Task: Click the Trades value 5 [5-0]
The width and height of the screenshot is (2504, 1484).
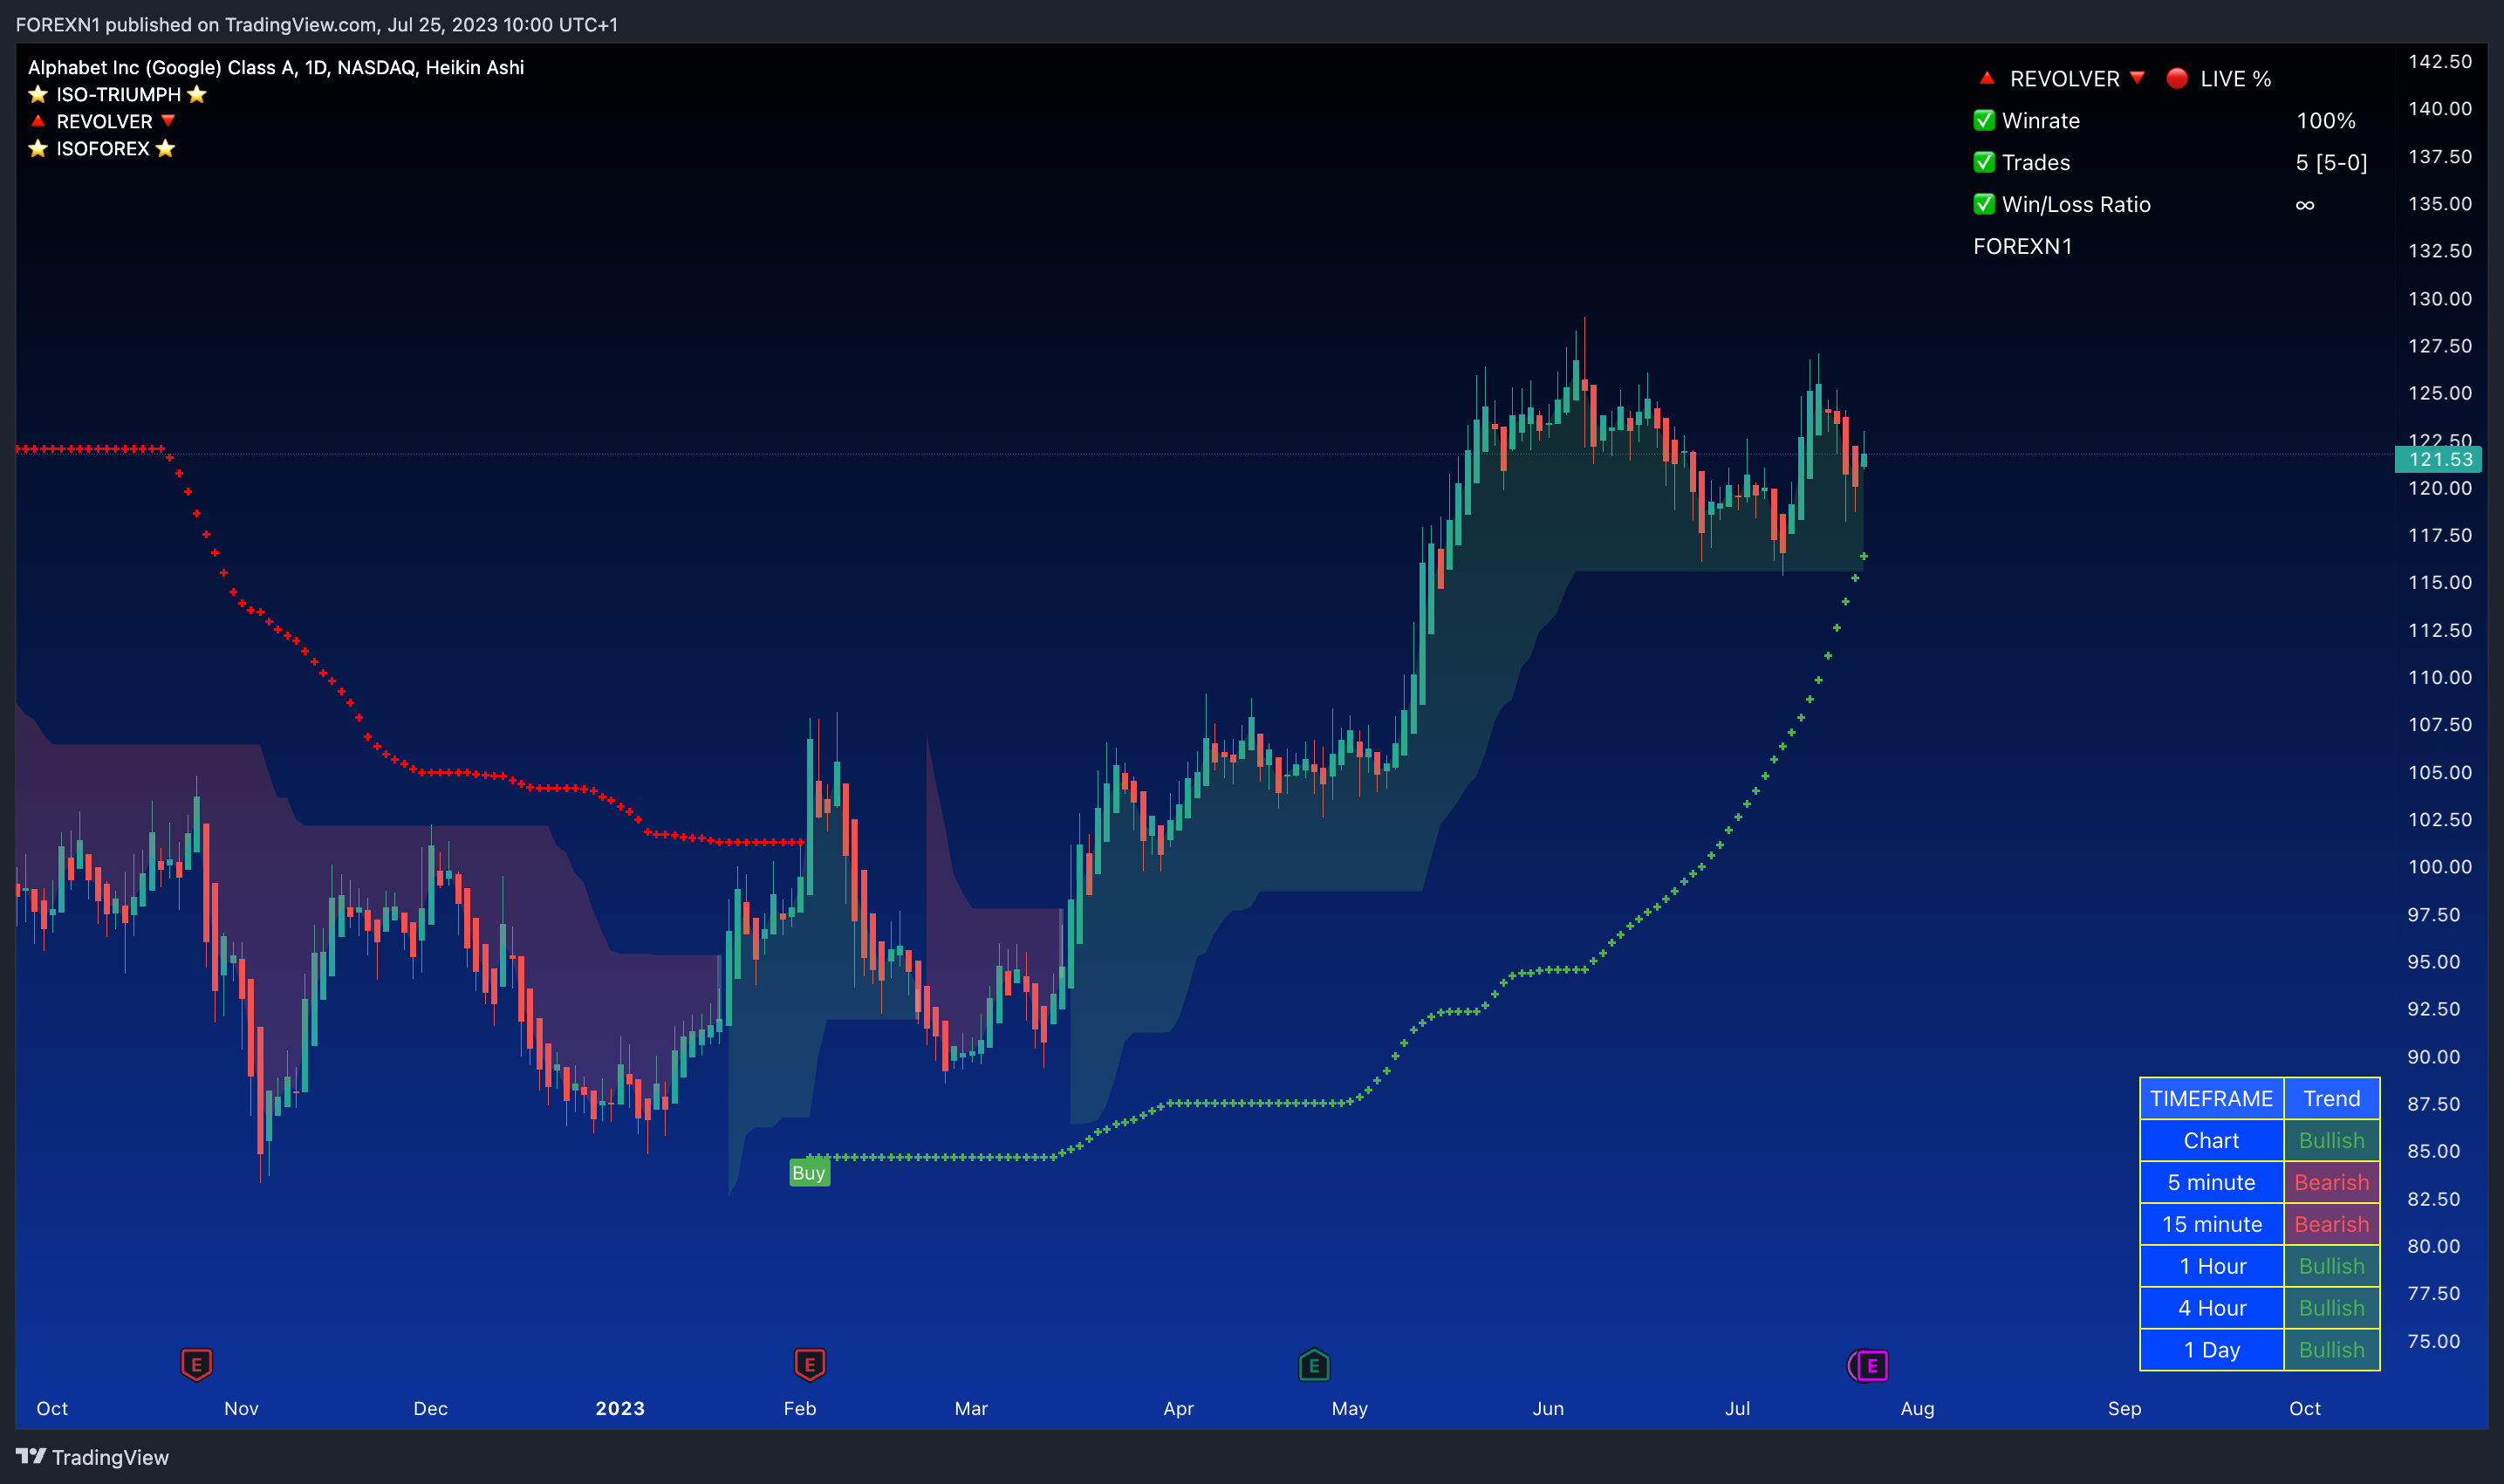Action: click(x=2331, y=162)
